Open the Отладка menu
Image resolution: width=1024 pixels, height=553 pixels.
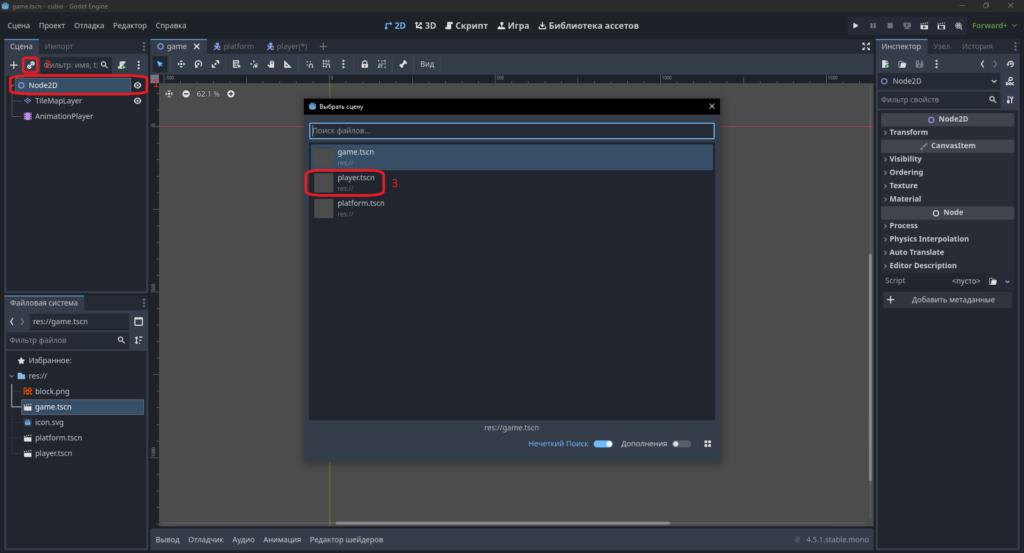tap(89, 25)
